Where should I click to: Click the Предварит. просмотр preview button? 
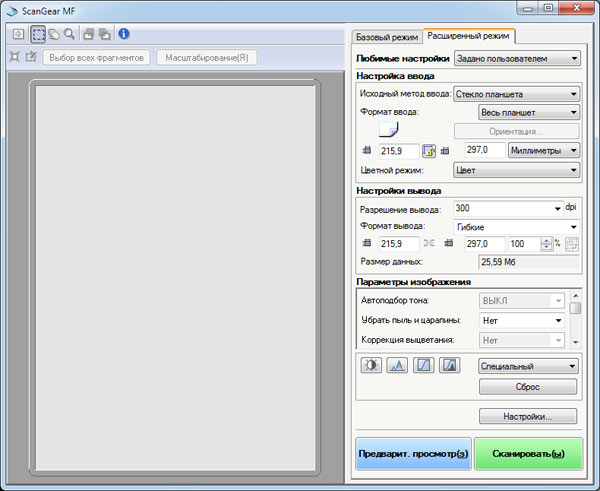413,454
